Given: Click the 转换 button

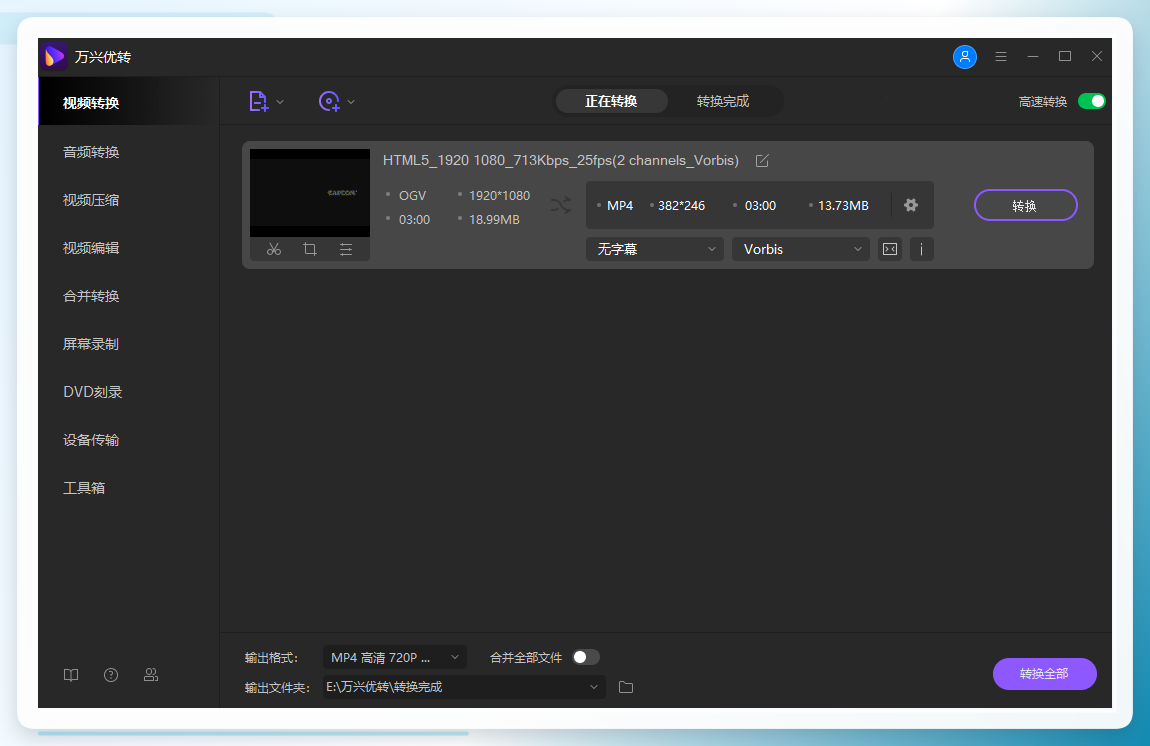Looking at the screenshot, I should coord(1025,205).
